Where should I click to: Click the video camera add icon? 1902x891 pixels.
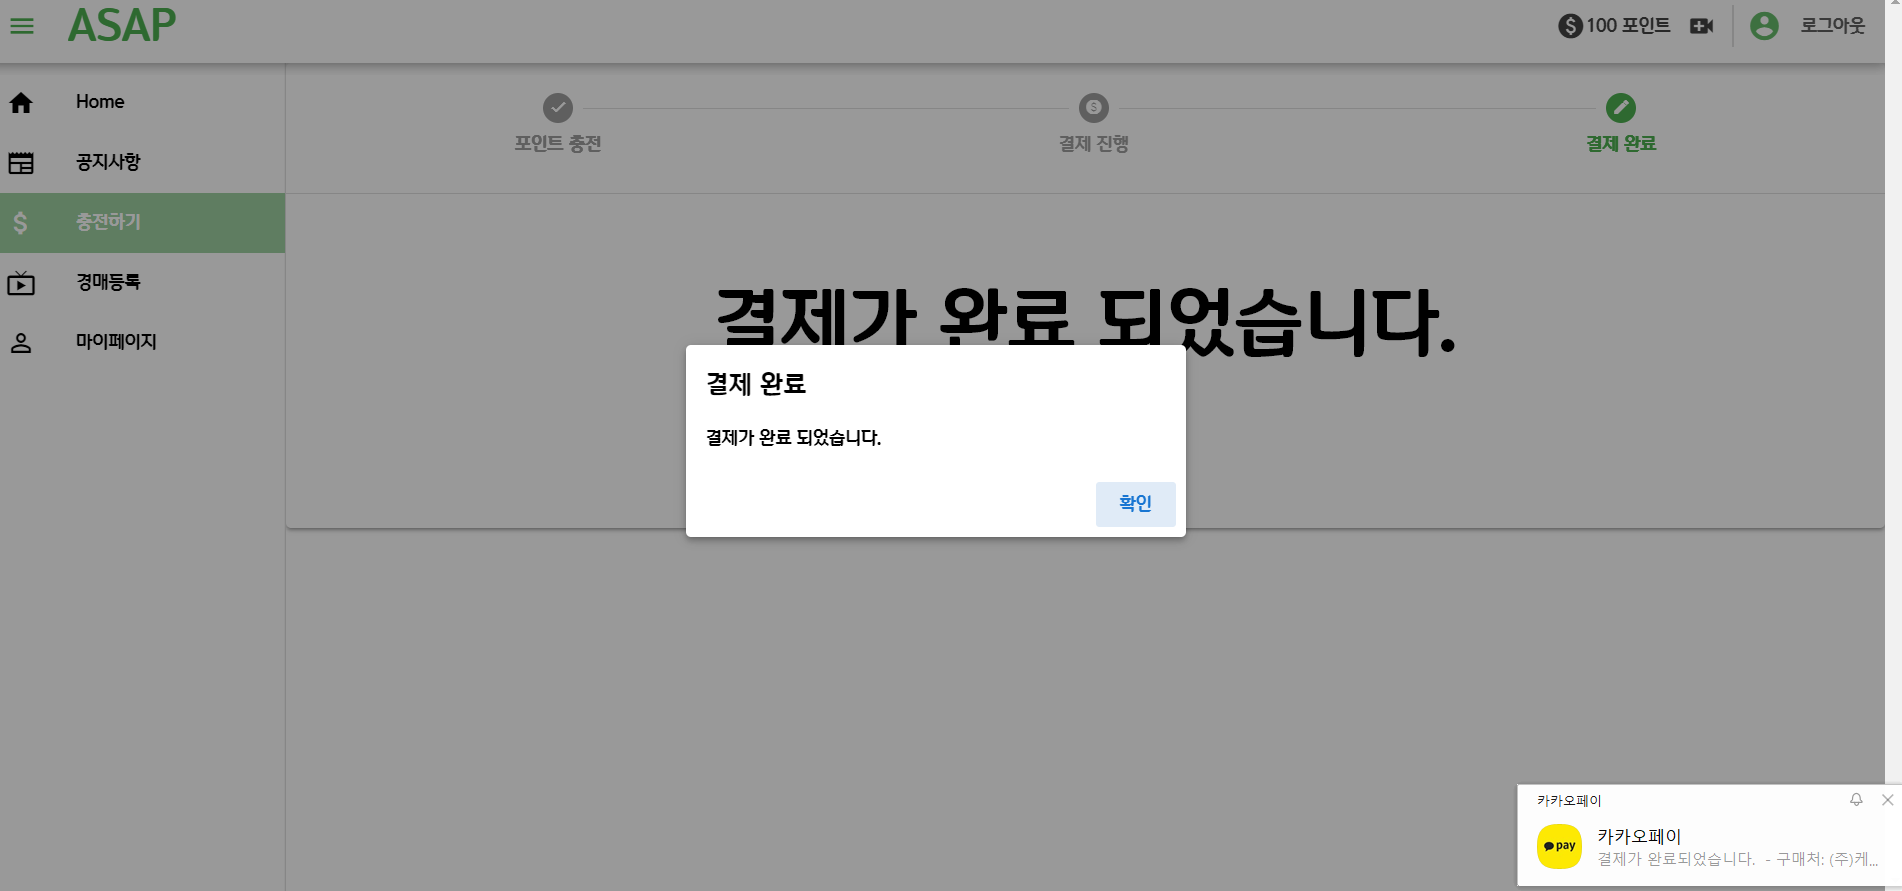pyautogui.click(x=1702, y=26)
